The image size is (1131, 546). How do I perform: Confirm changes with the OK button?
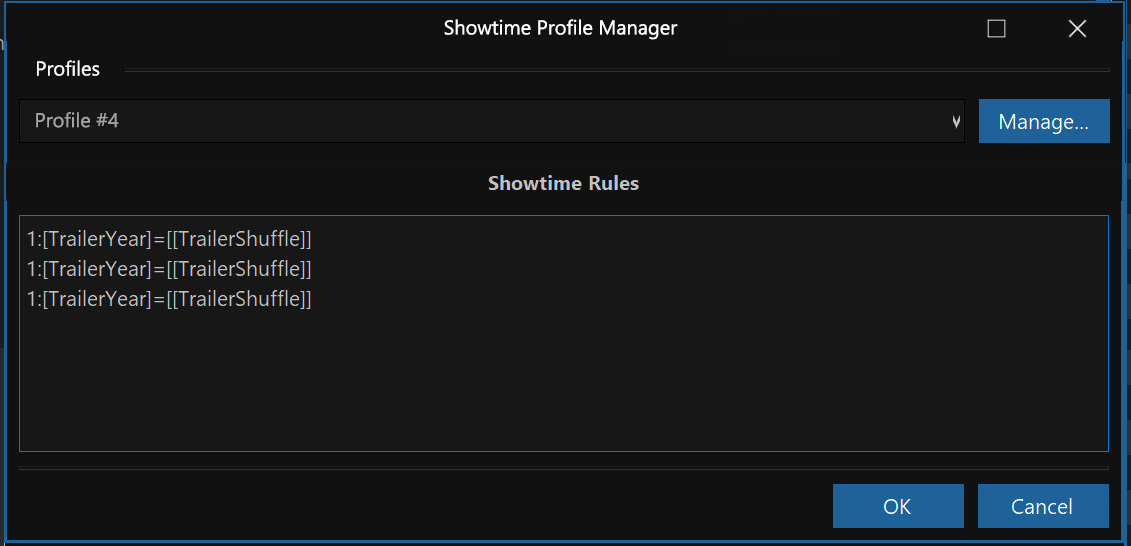click(898, 506)
